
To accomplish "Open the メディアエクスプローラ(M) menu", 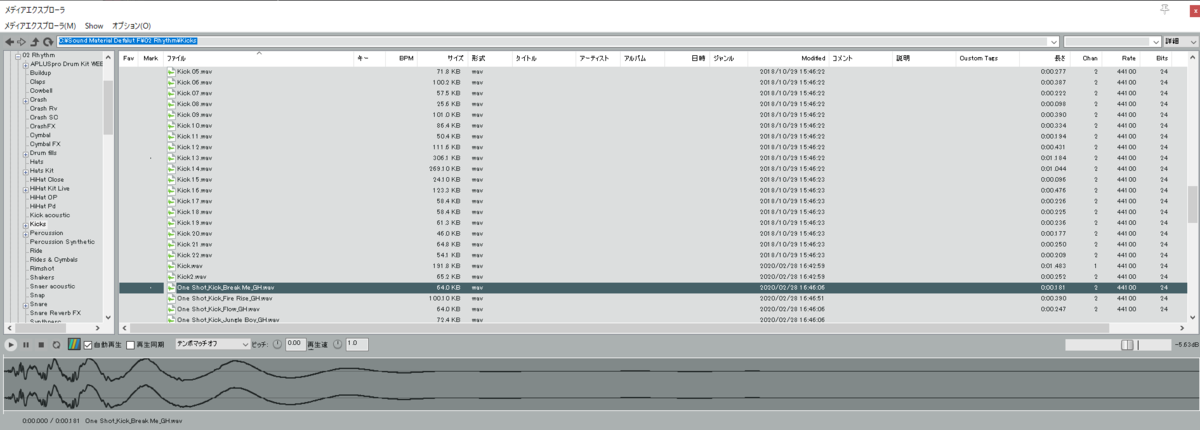I will (40, 25).
